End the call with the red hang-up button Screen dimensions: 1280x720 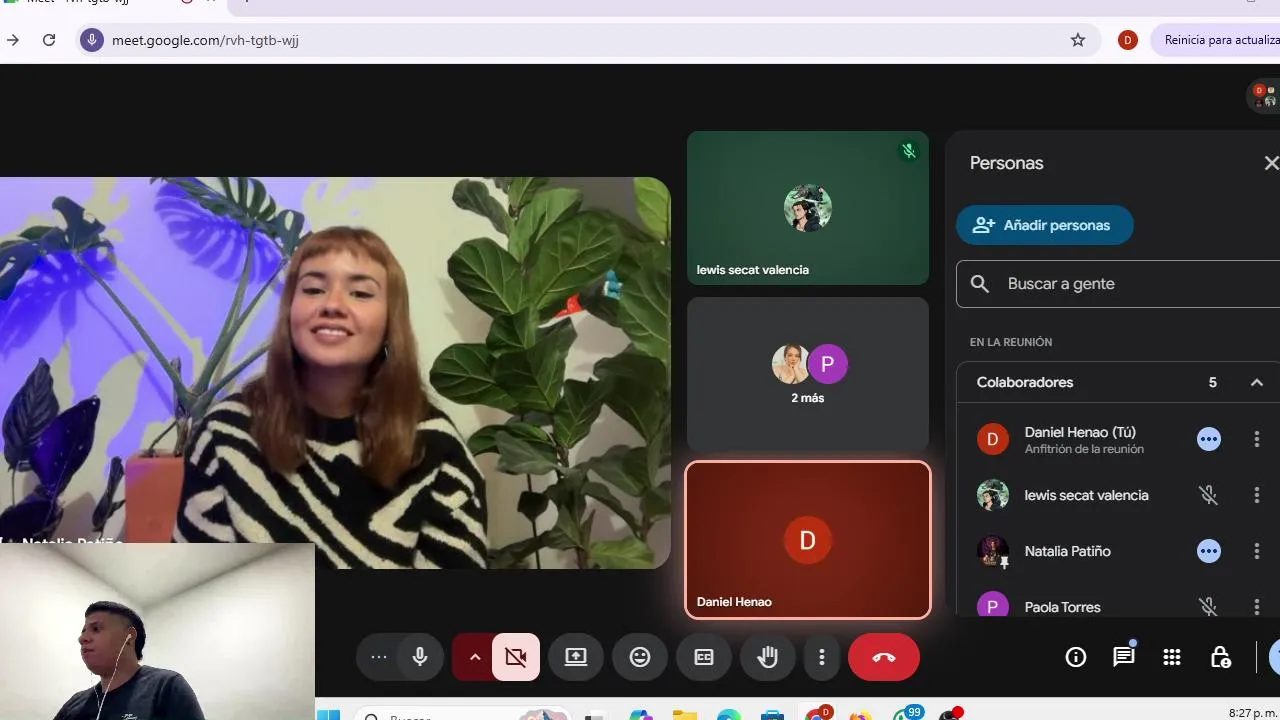pyautogui.click(x=884, y=657)
